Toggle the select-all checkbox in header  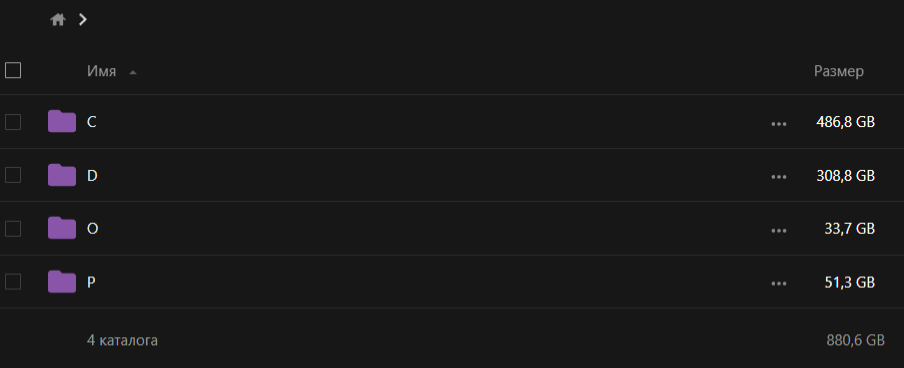click(x=13, y=70)
